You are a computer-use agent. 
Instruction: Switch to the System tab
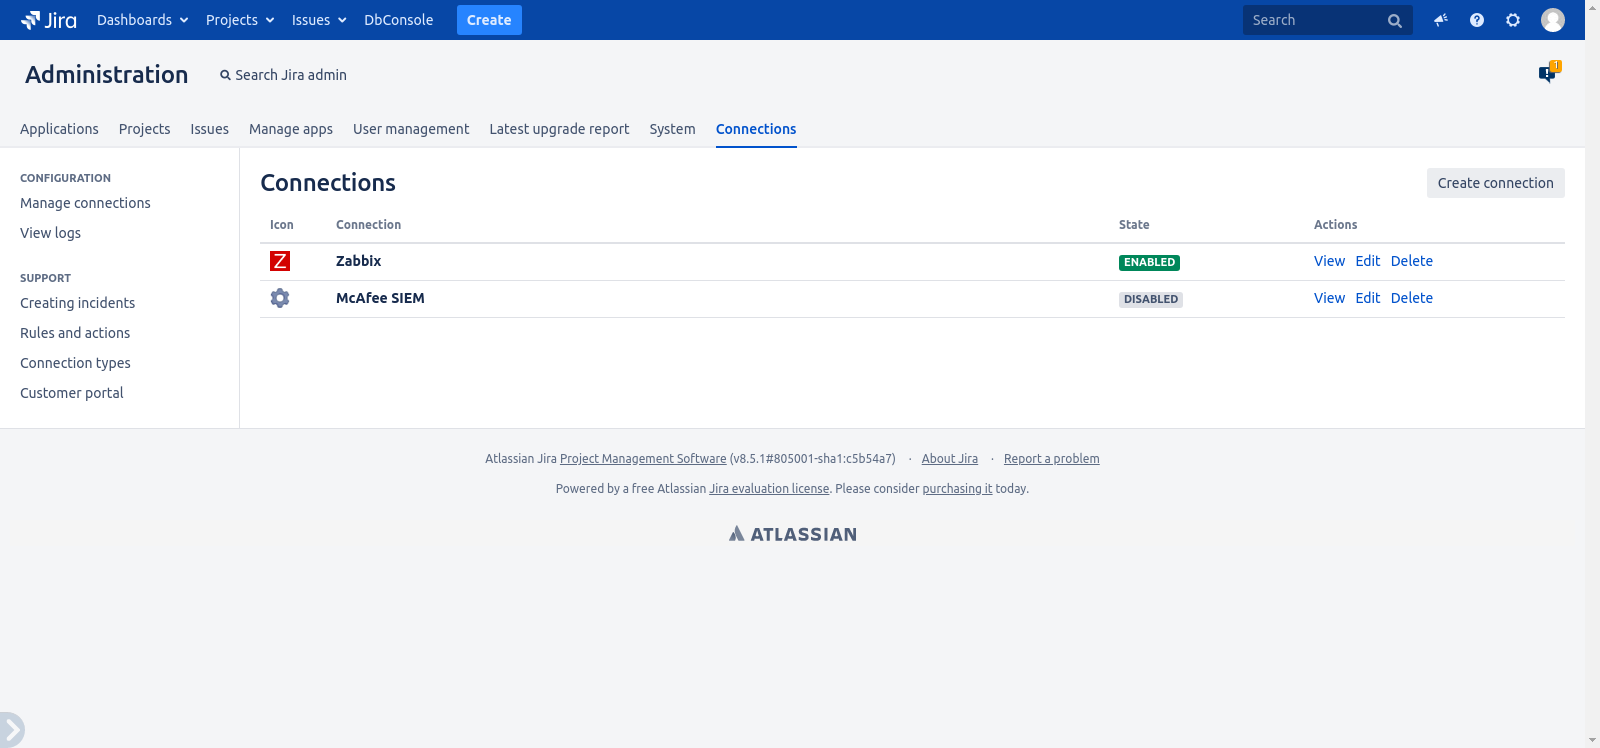pos(672,129)
